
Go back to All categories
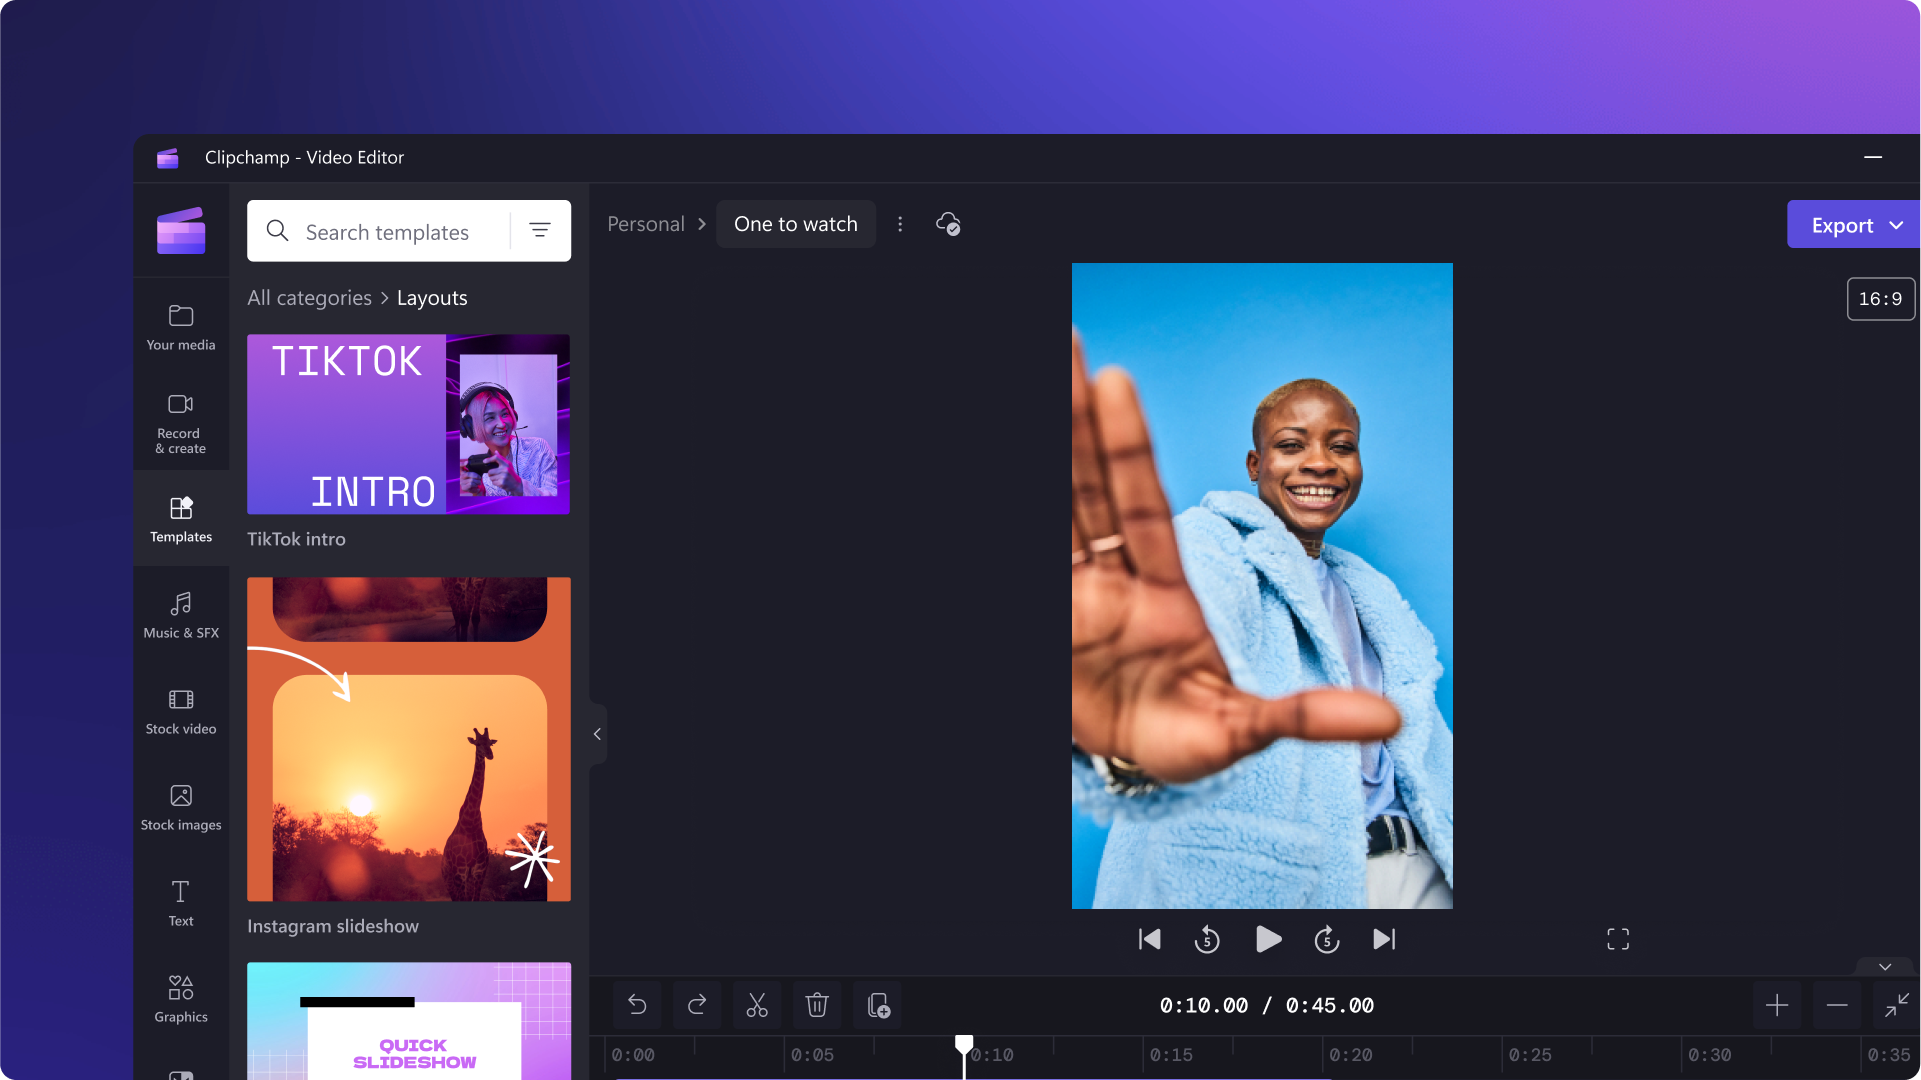309,298
